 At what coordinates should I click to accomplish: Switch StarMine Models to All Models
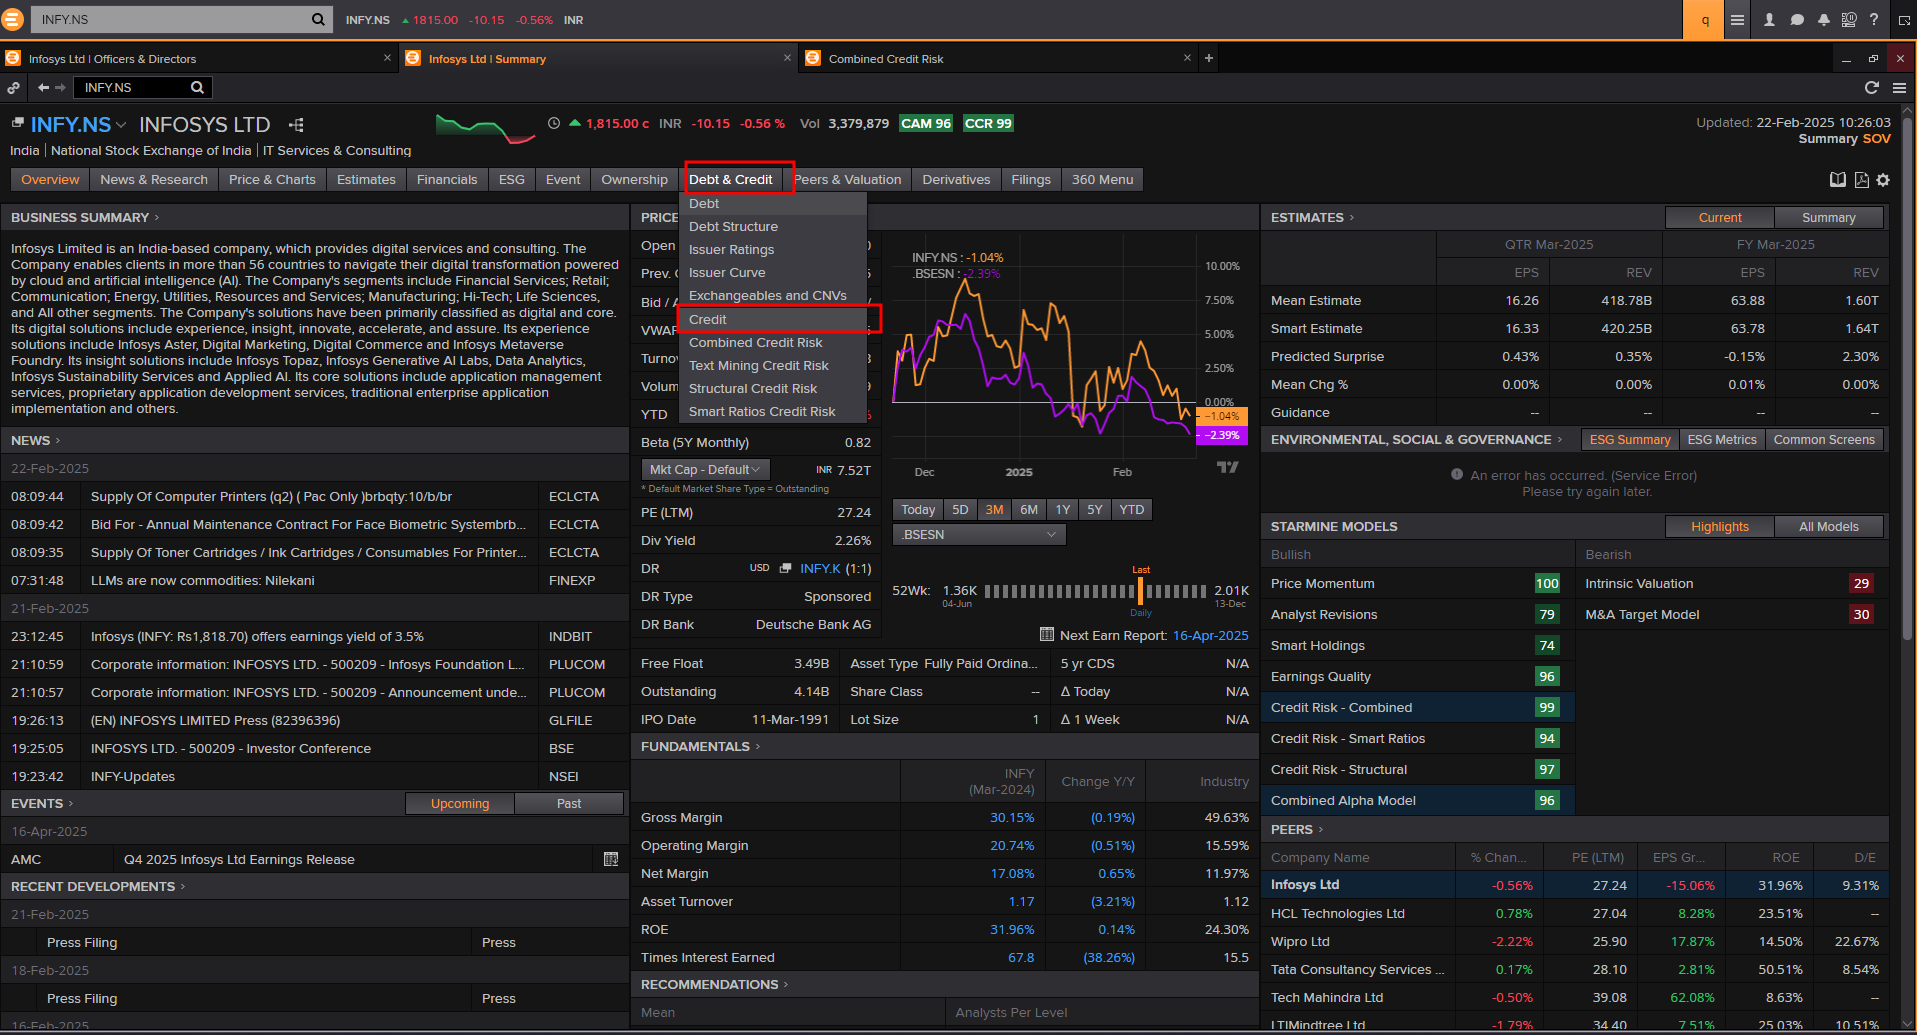click(x=1828, y=527)
